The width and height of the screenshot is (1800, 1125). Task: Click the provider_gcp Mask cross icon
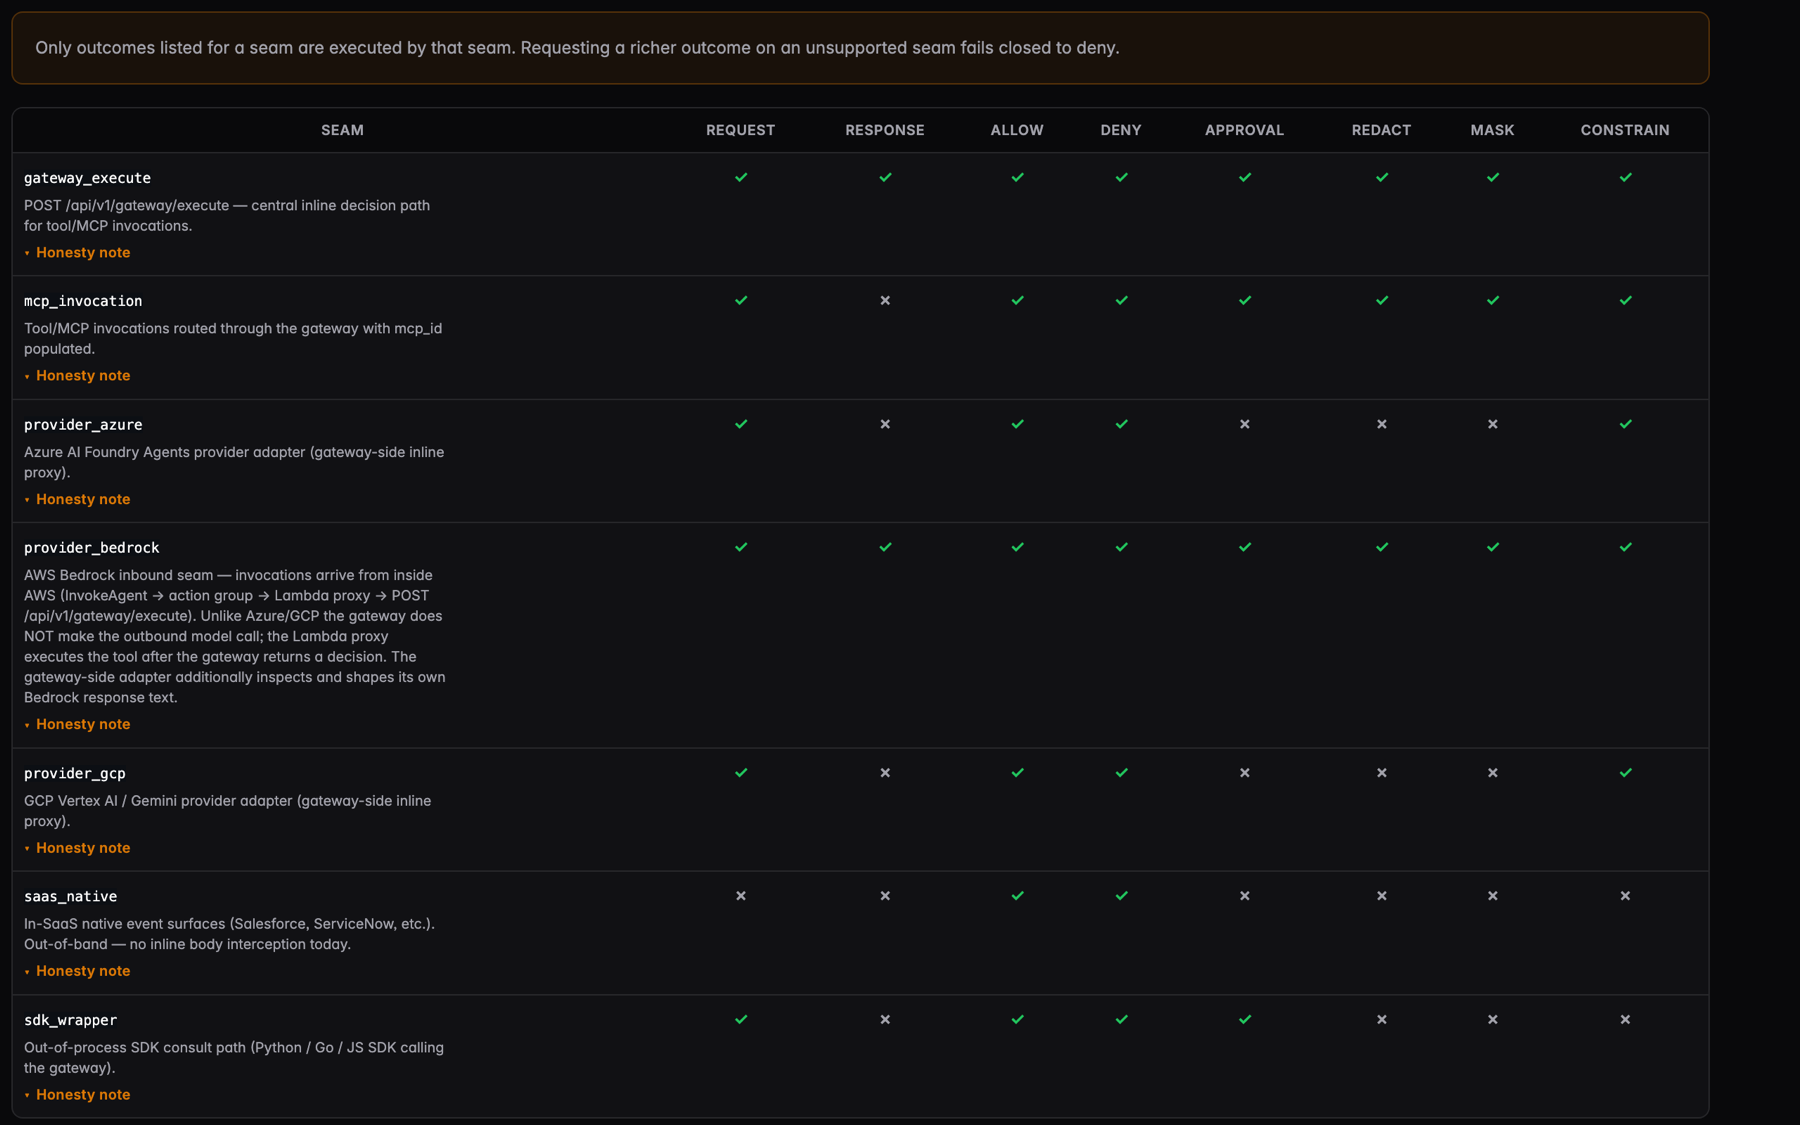coord(1493,773)
